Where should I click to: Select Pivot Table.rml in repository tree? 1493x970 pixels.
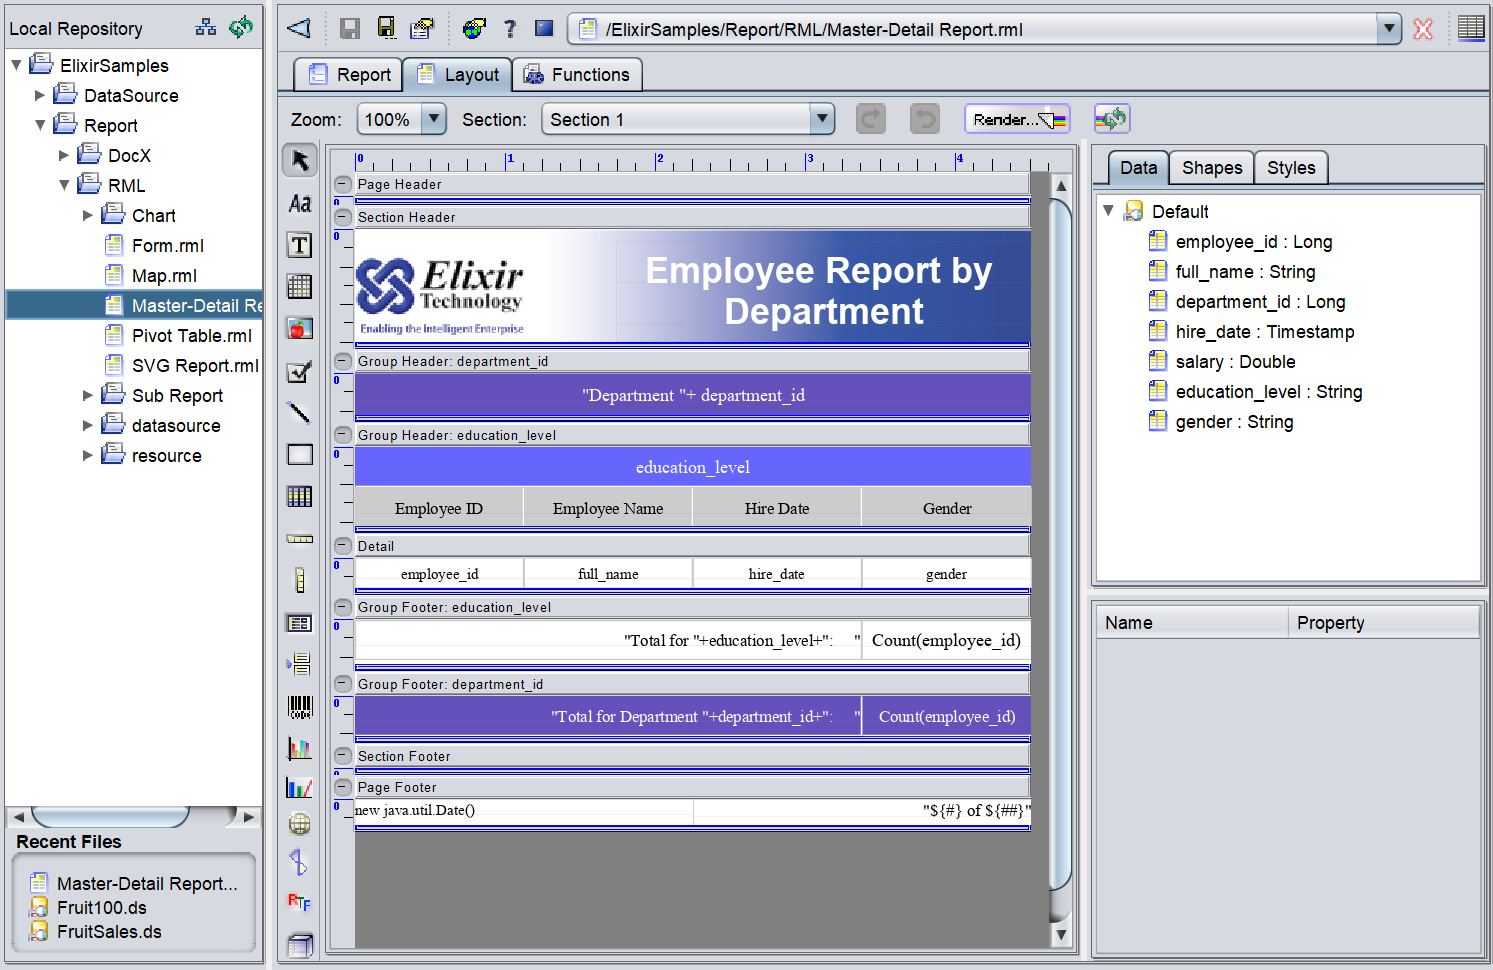coord(191,336)
